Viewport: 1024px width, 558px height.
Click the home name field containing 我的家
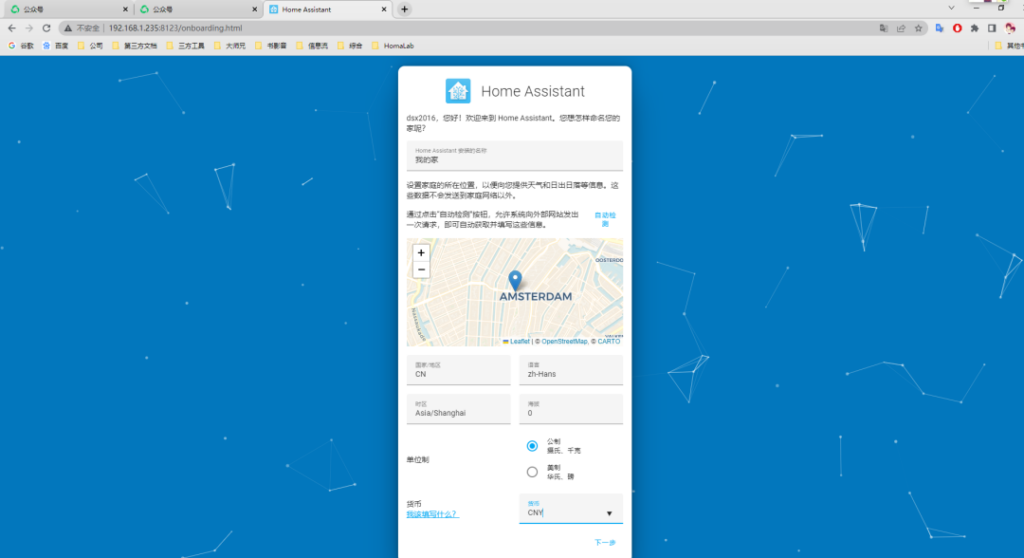(x=515, y=156)
